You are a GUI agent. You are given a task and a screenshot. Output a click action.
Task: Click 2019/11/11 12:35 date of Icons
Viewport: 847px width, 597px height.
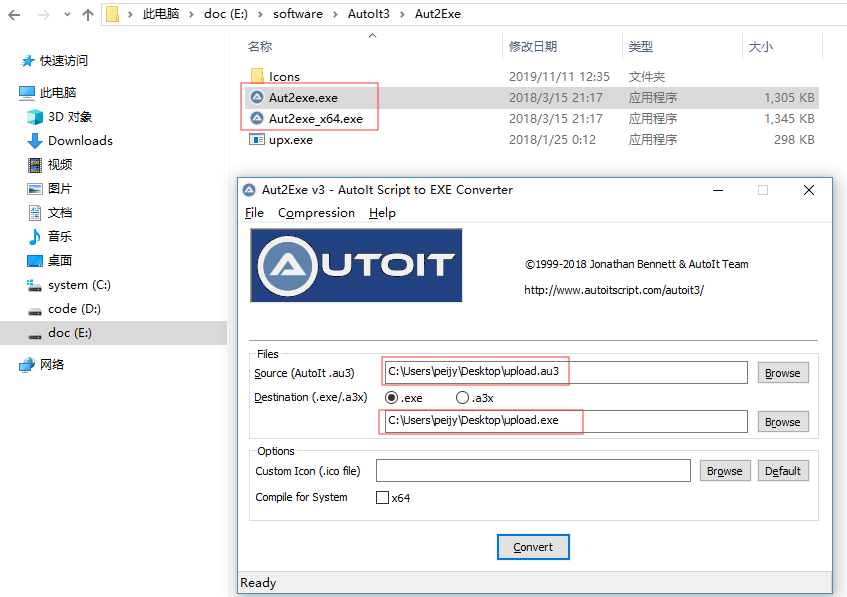click(559, 77)
